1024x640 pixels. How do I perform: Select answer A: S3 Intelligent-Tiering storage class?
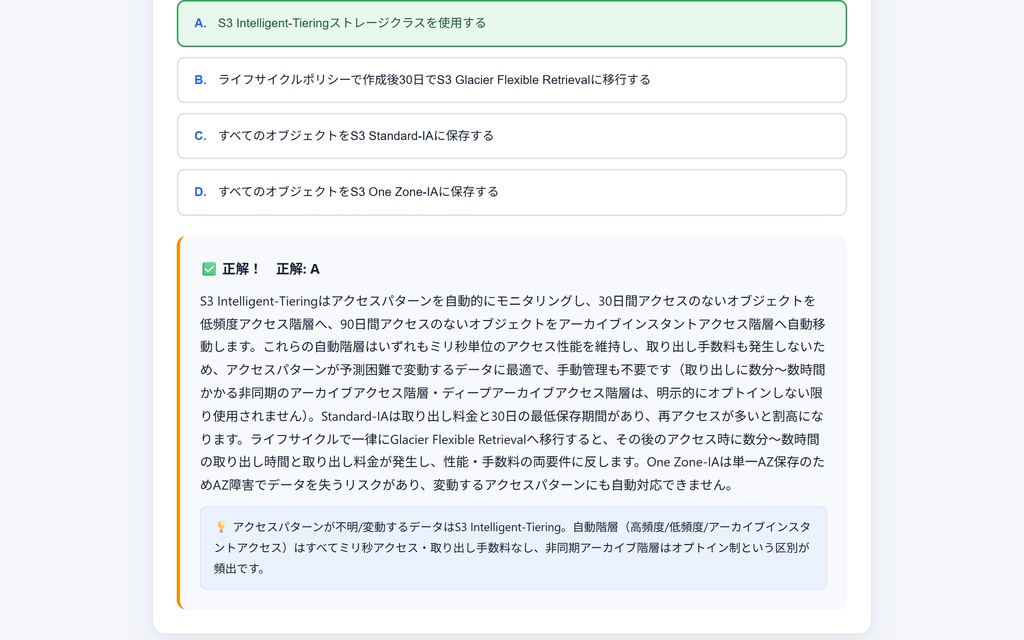511,24
